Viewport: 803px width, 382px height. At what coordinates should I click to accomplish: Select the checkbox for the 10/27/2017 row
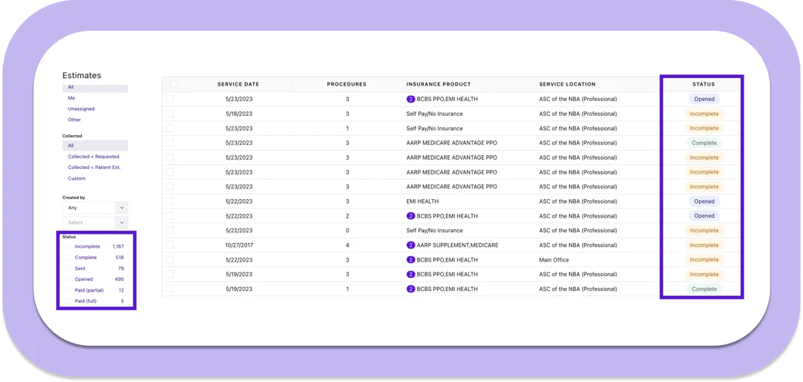click(x=170, y=245)
